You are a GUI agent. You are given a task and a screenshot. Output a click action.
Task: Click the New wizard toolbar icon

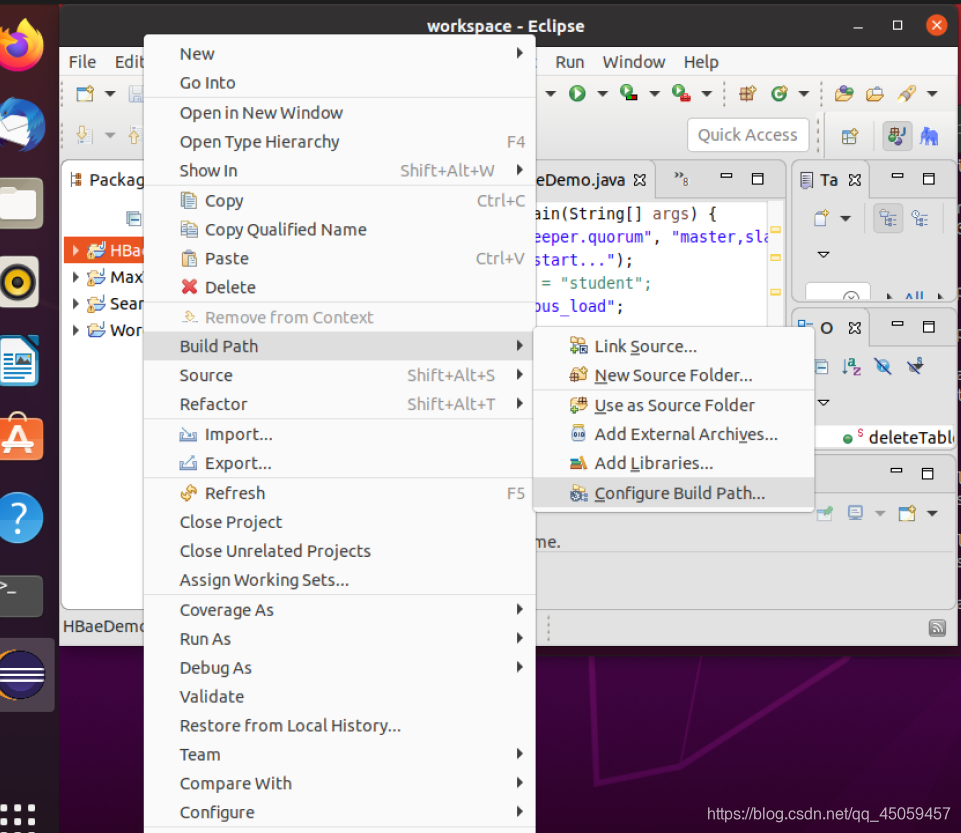[85, 93]
